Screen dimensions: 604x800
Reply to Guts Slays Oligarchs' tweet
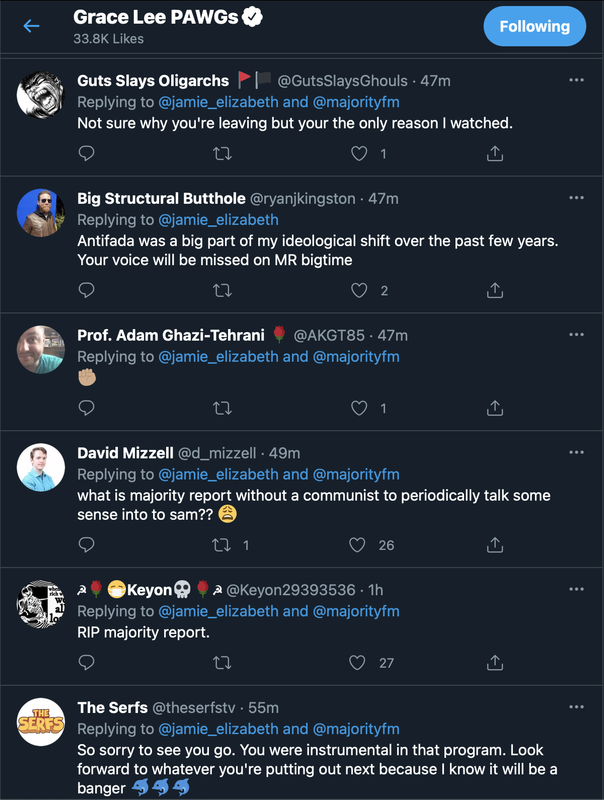(x=87, y=153)
